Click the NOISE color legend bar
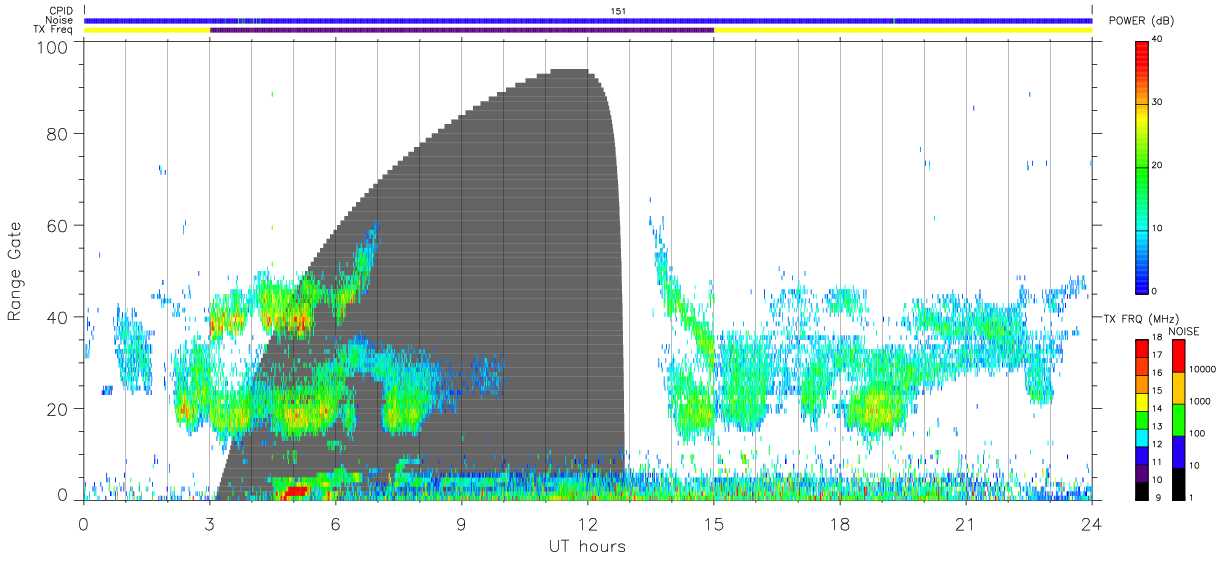 coord(1178,420)
